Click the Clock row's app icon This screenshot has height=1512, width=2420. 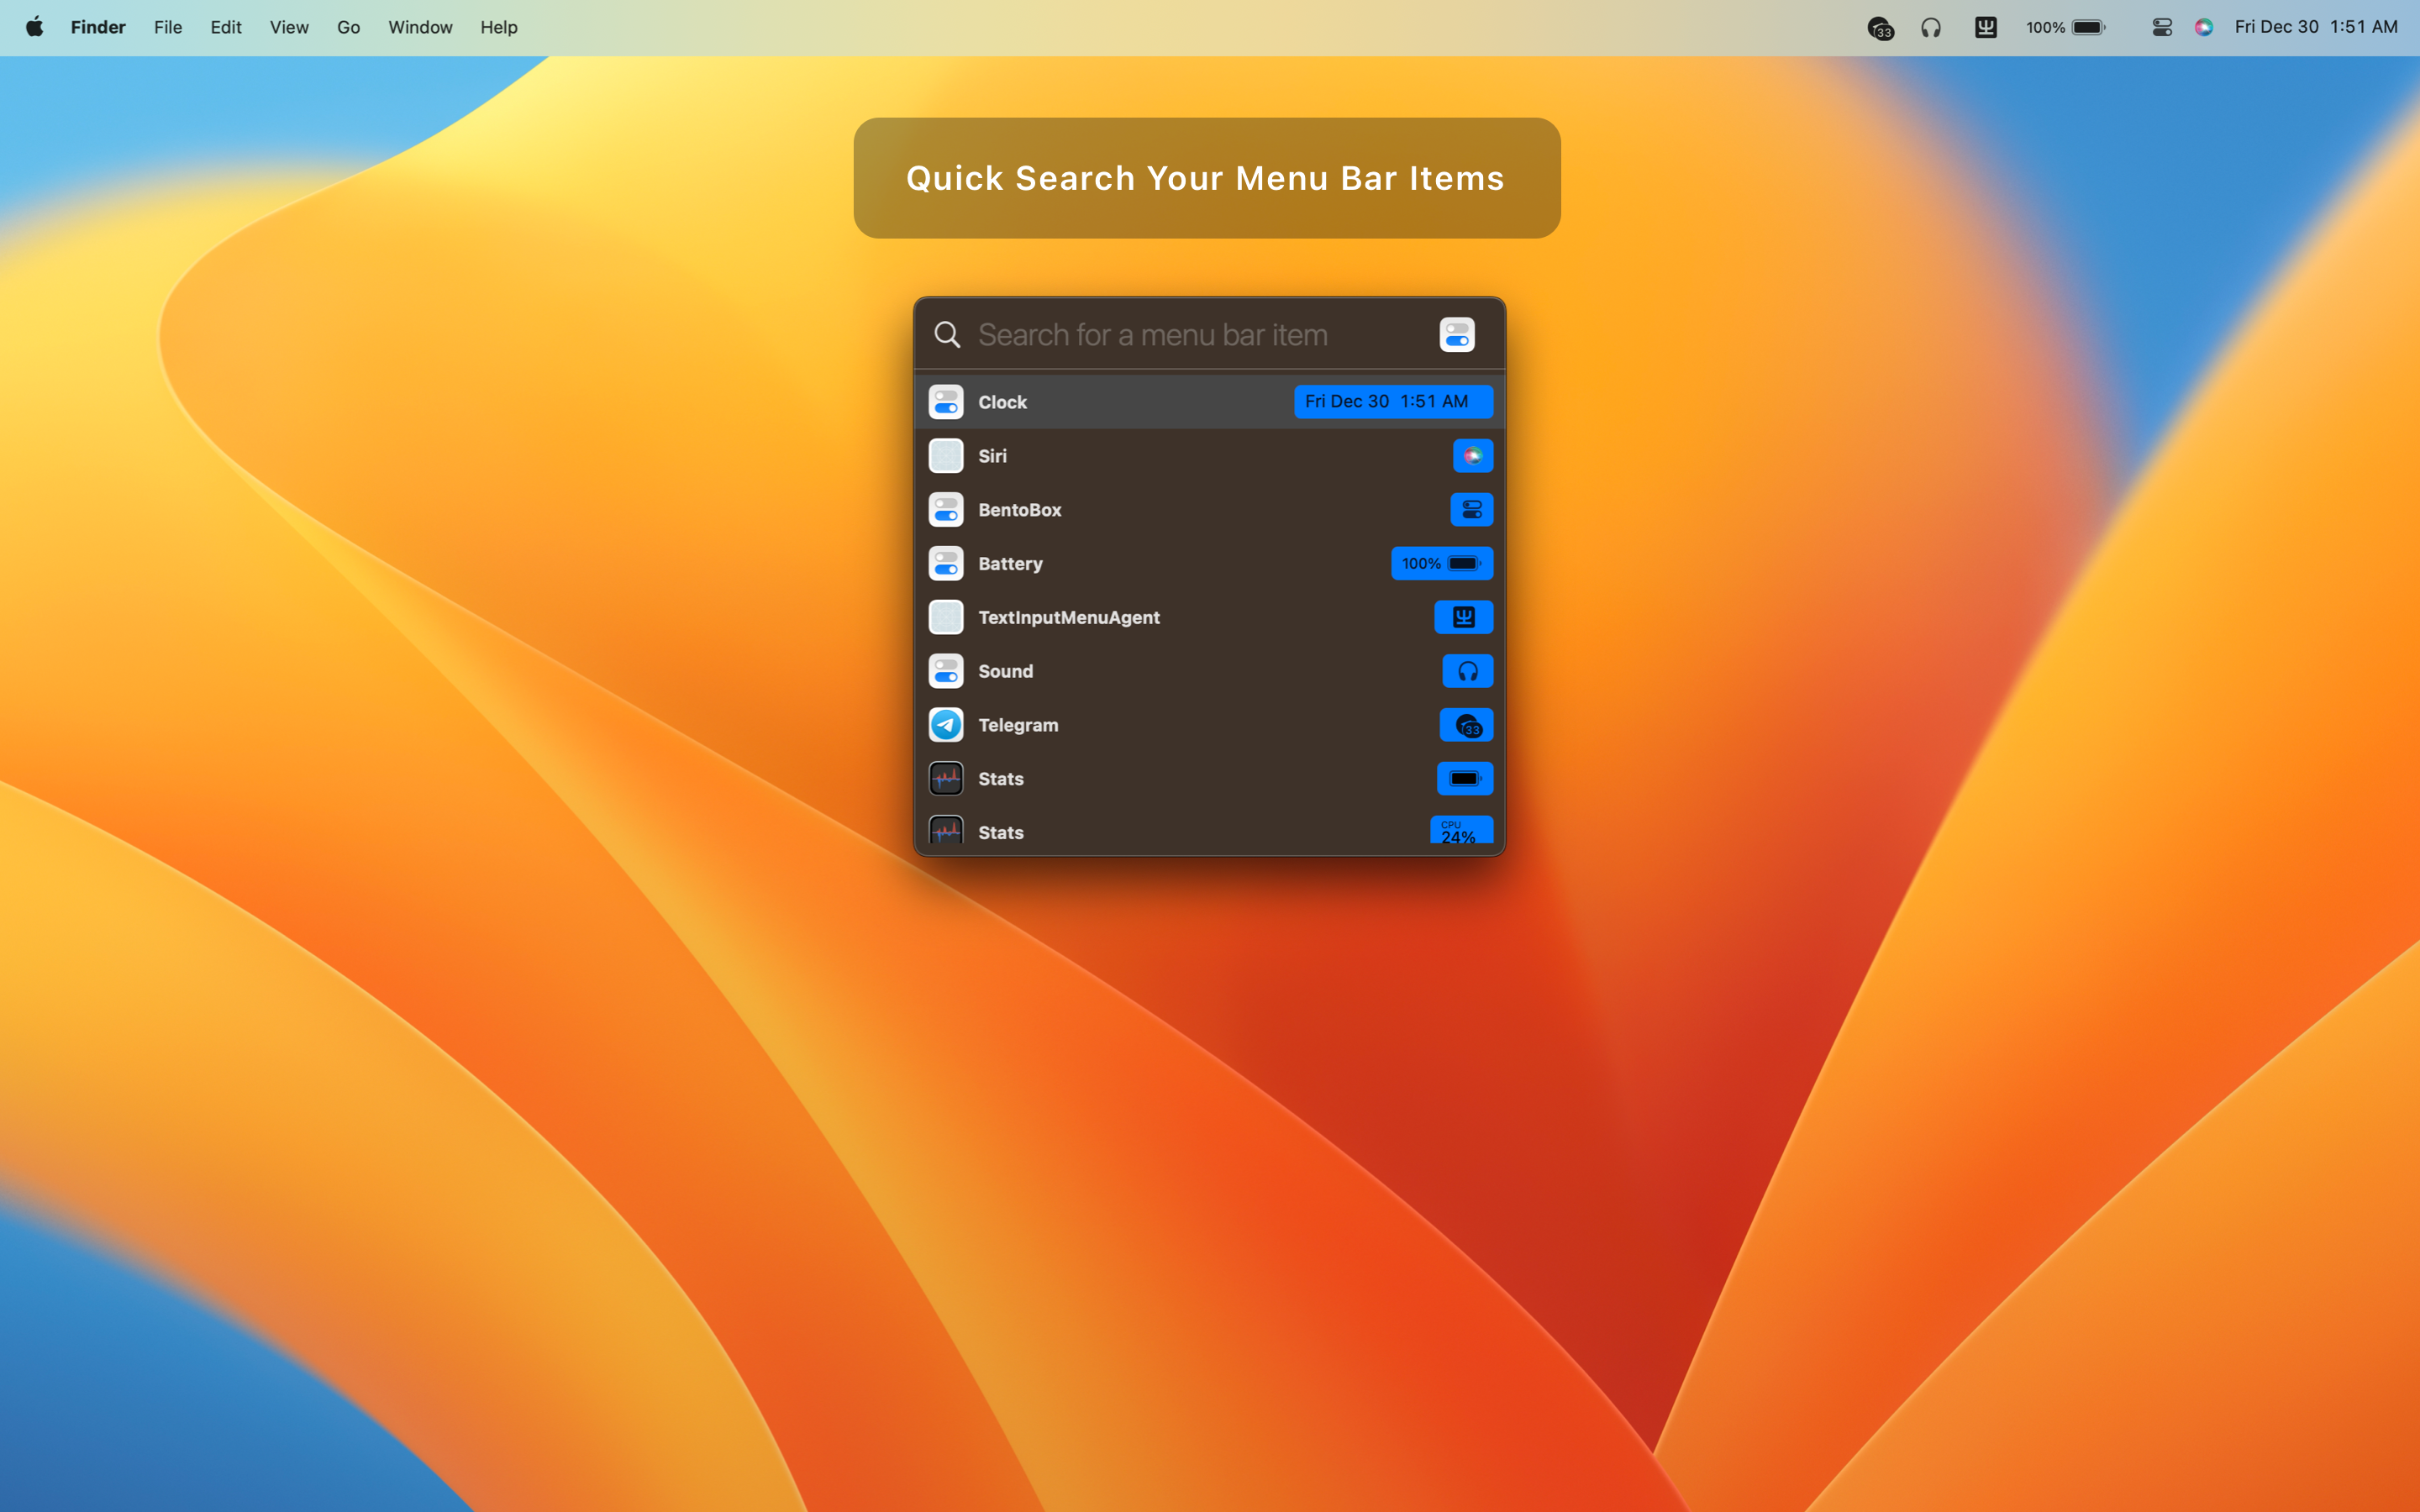click(x=946, y=402)
